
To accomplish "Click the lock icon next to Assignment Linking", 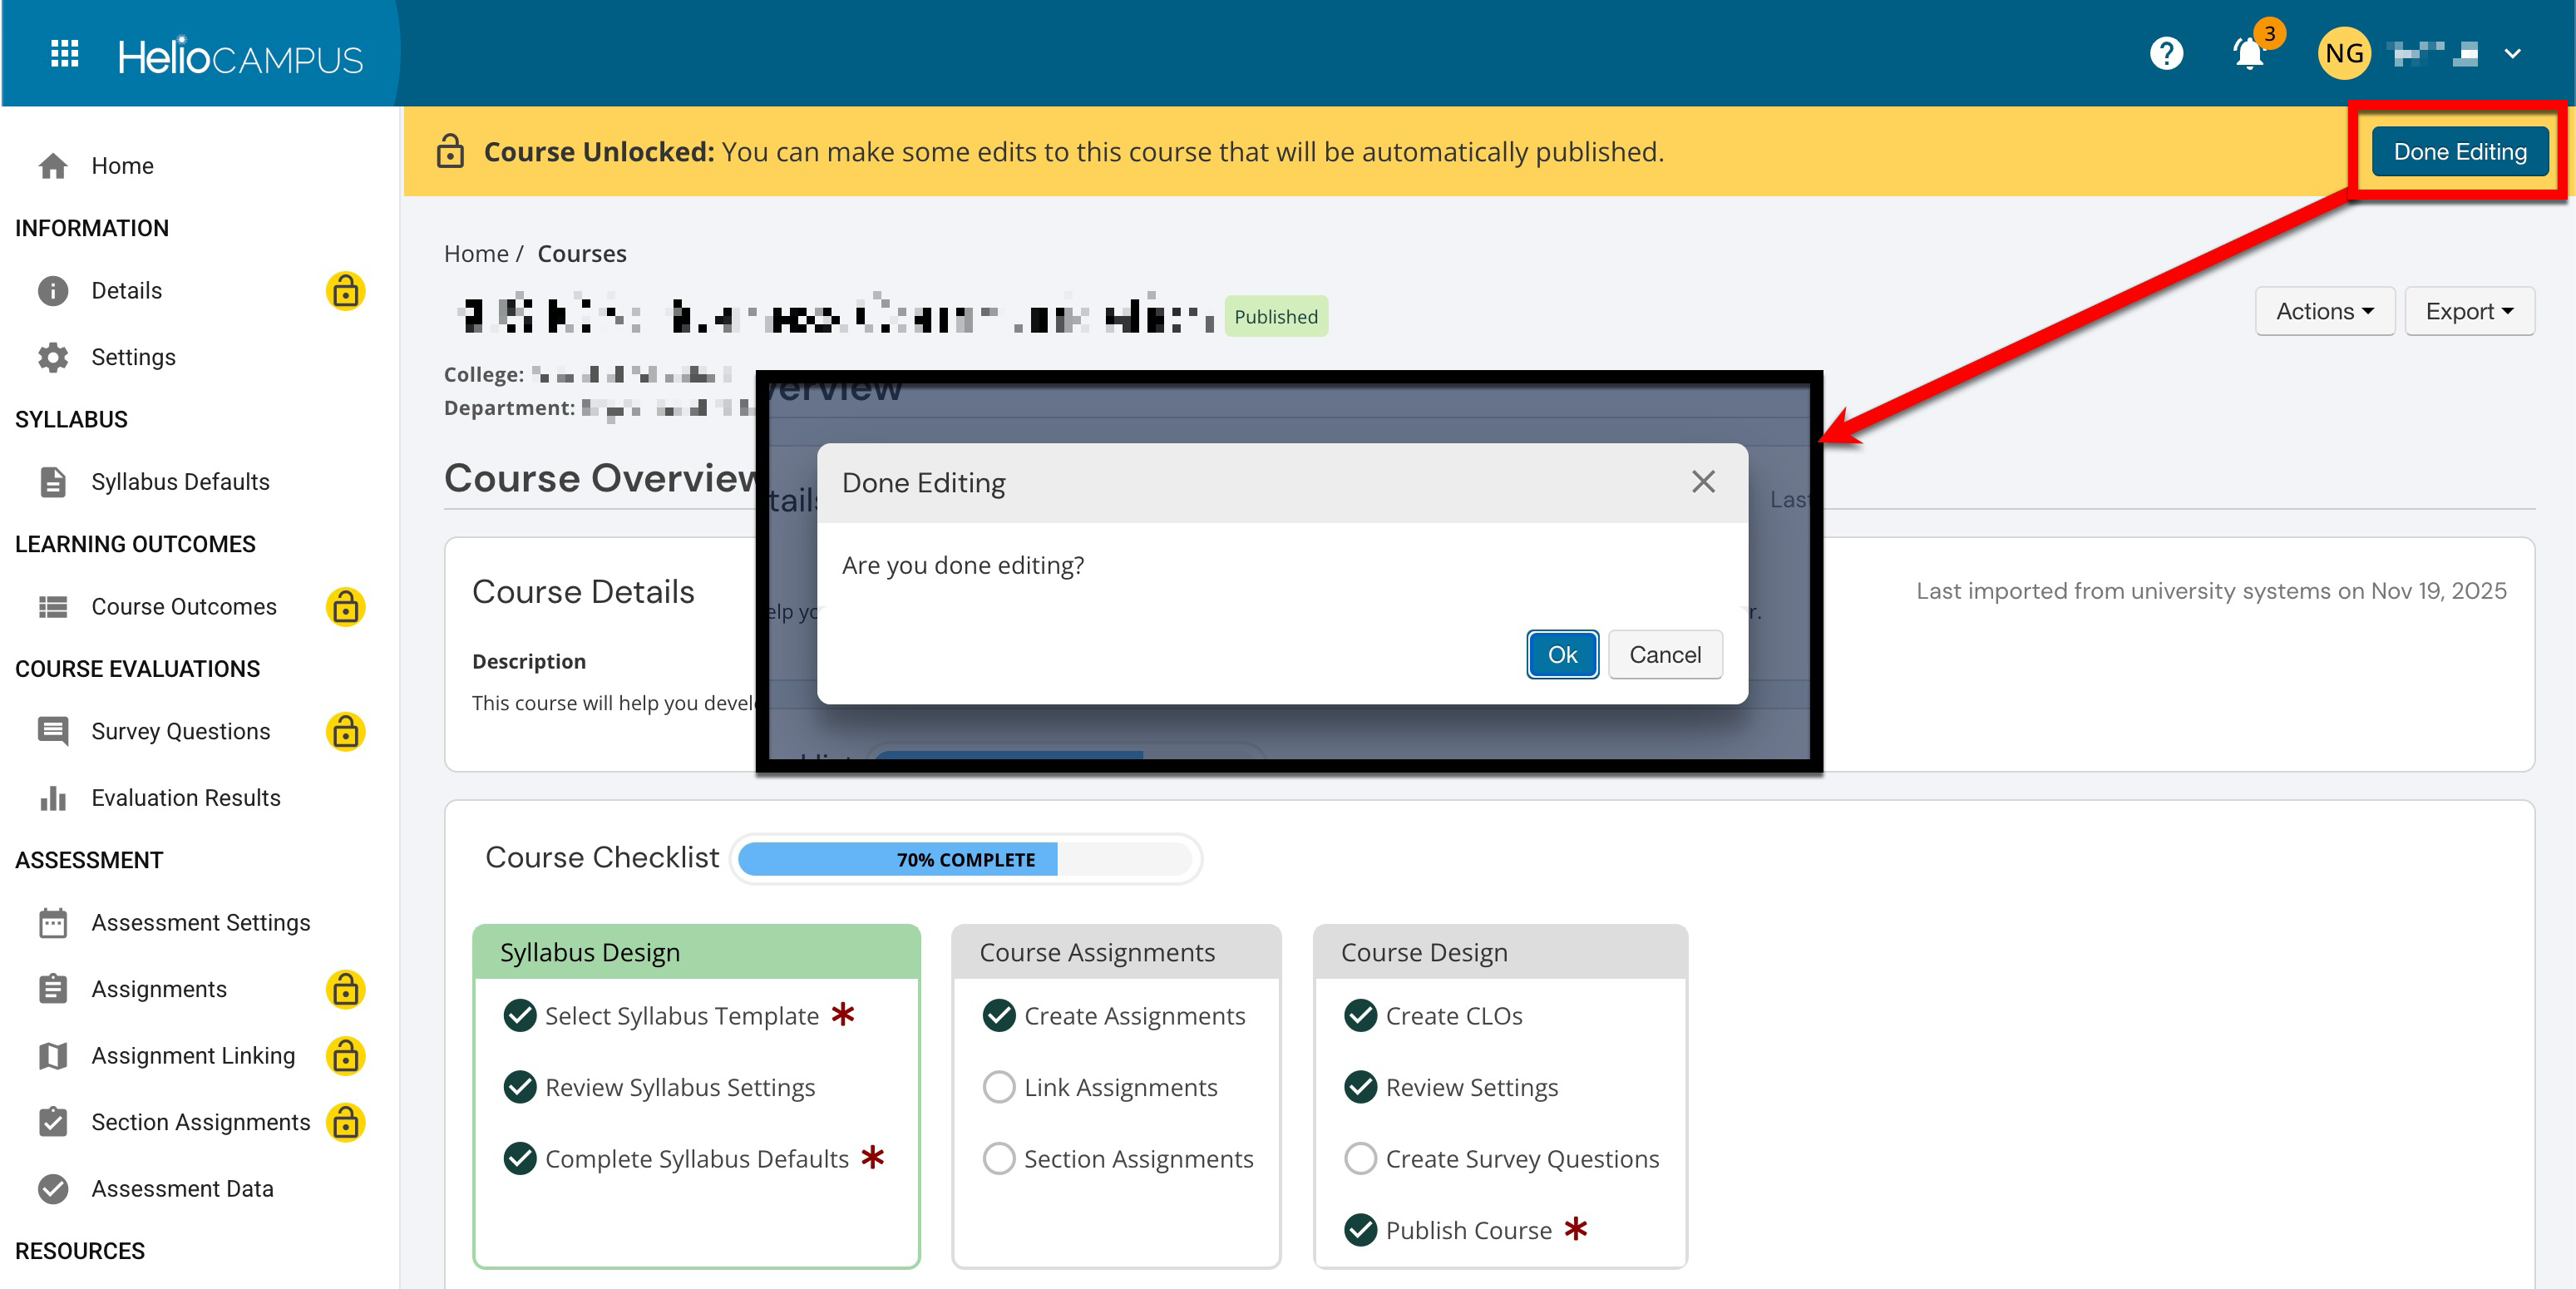I will [x=345, y=1056].
